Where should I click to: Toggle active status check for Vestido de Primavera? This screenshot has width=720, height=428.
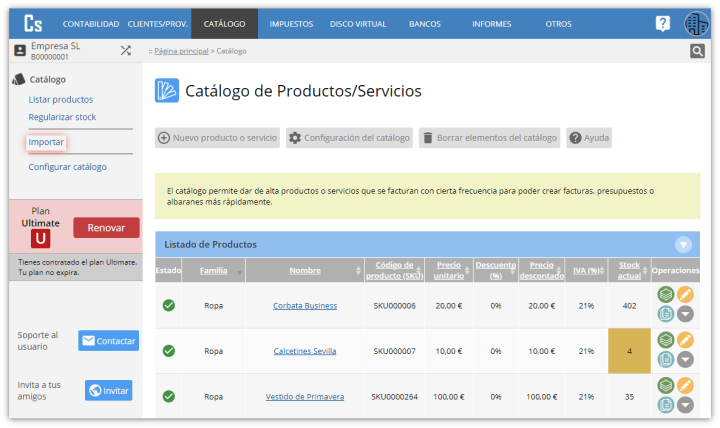click(169, 396)
